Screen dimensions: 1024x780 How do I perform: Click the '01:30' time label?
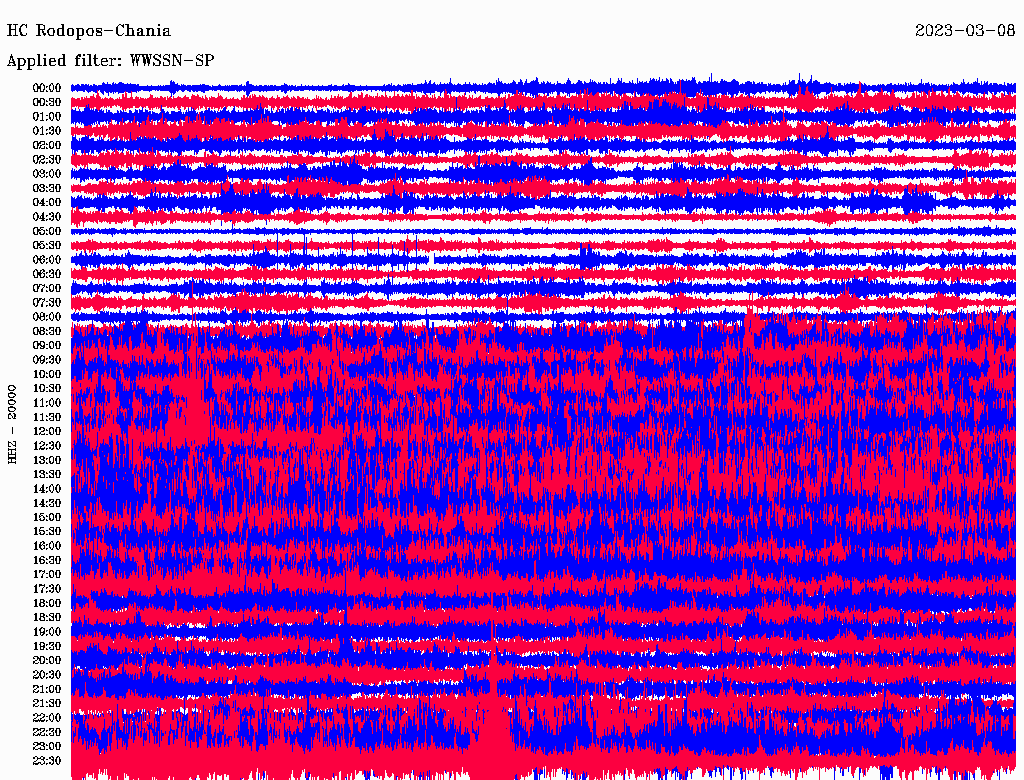click(x=47, y=131)
